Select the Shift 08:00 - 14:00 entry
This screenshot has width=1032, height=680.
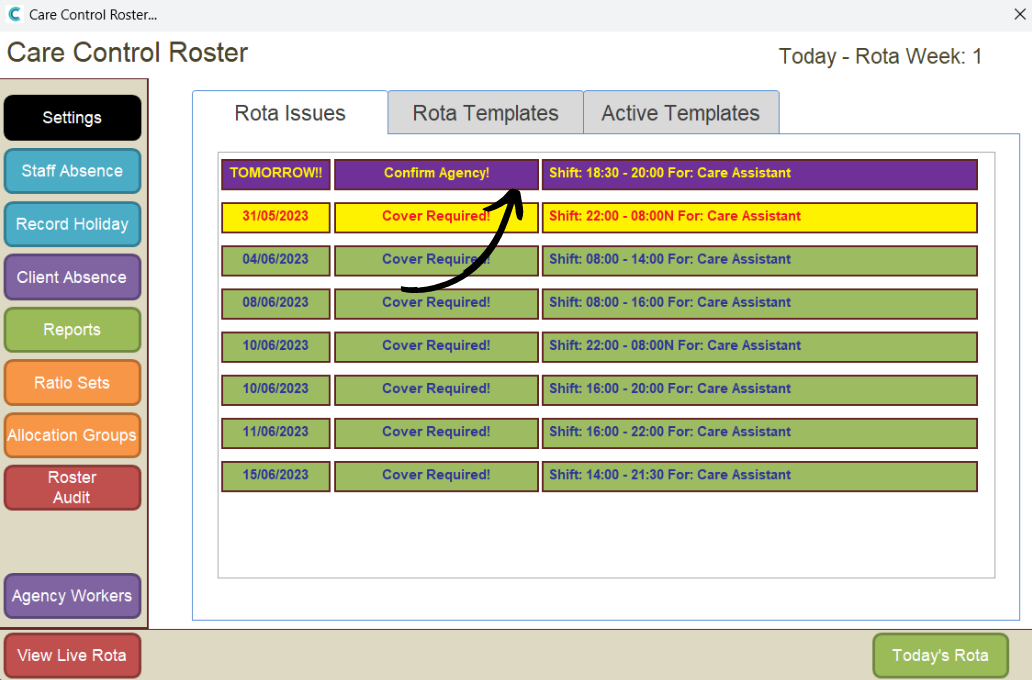point(760,261)
